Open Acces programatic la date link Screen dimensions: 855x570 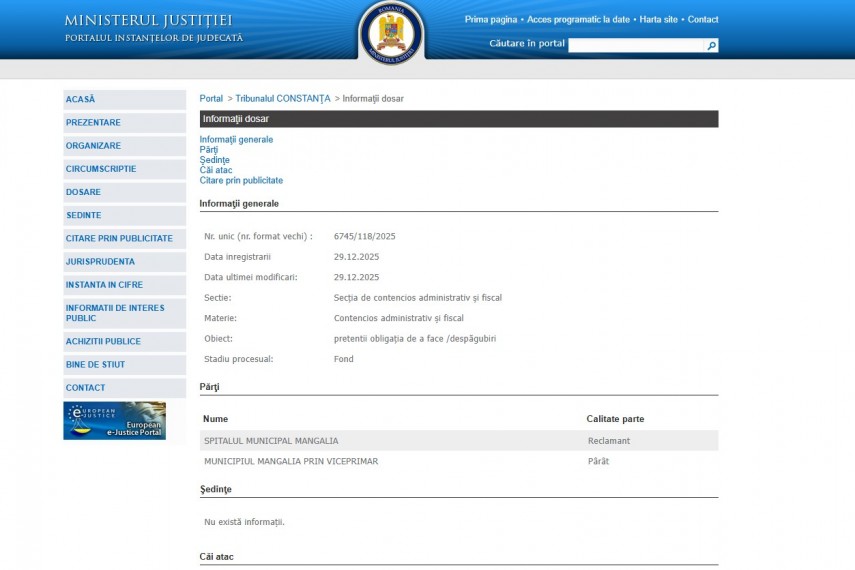pos(578,20)
